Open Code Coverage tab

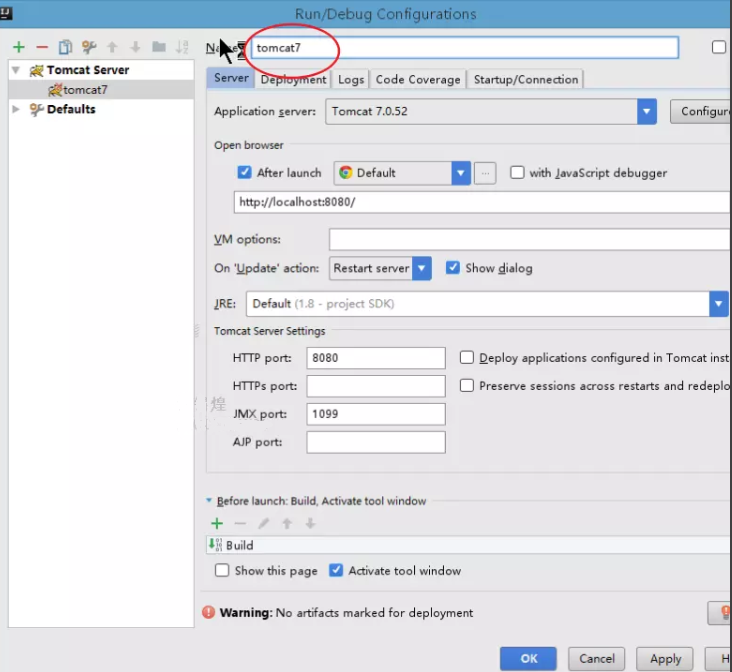click(x=418, y=79)
